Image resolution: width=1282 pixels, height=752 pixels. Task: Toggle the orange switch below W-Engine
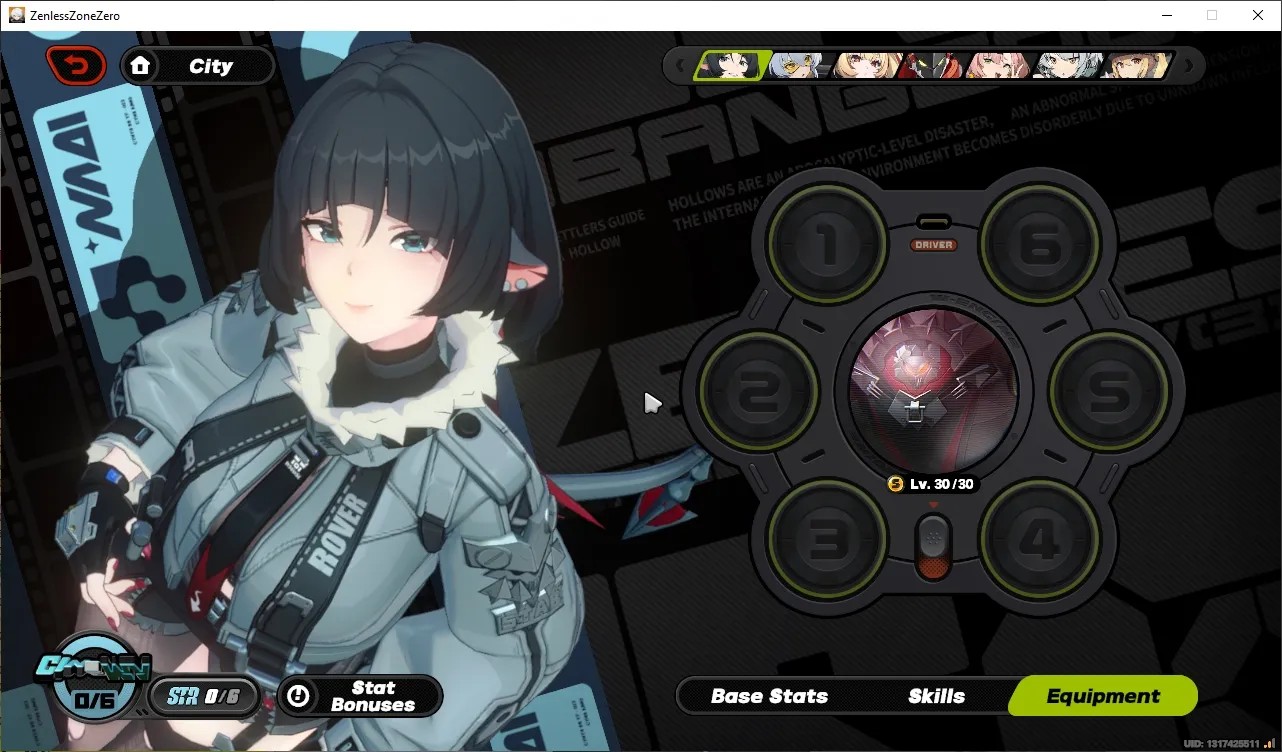[934, 548]
